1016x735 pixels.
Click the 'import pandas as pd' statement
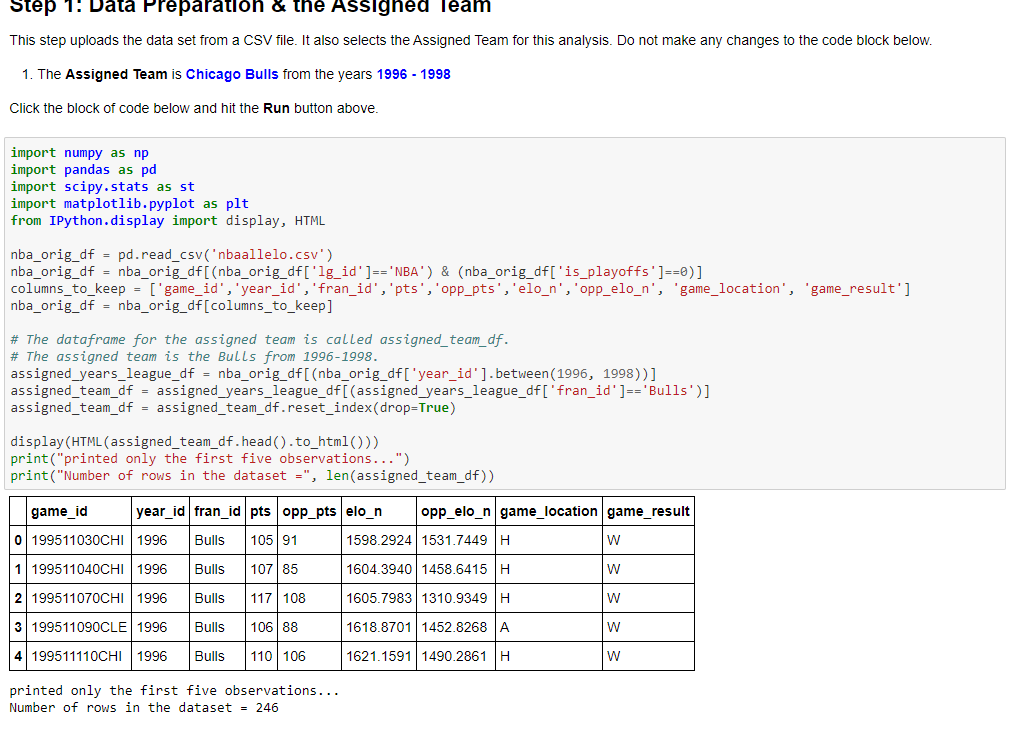79,169
